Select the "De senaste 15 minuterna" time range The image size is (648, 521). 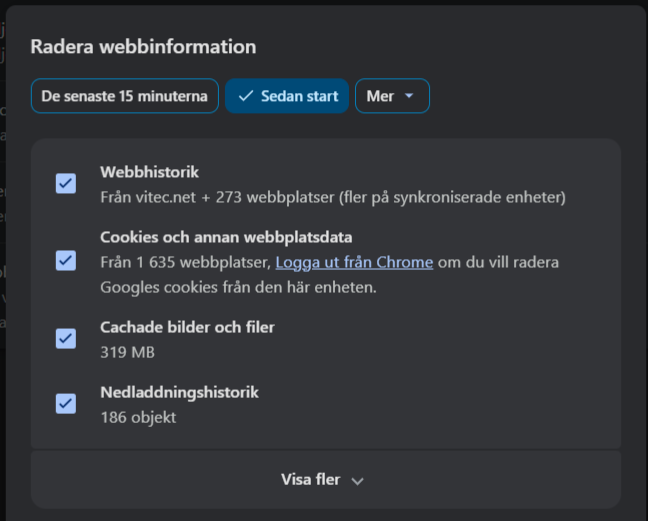[x=125, y=97]
